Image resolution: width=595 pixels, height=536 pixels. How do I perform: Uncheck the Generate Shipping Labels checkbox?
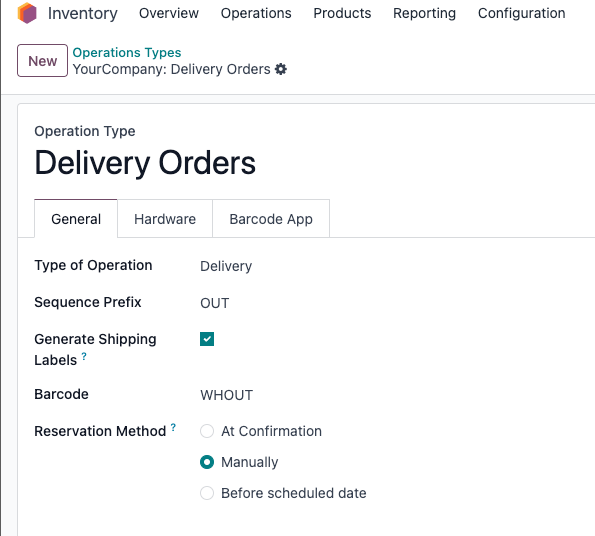point(207,339)
